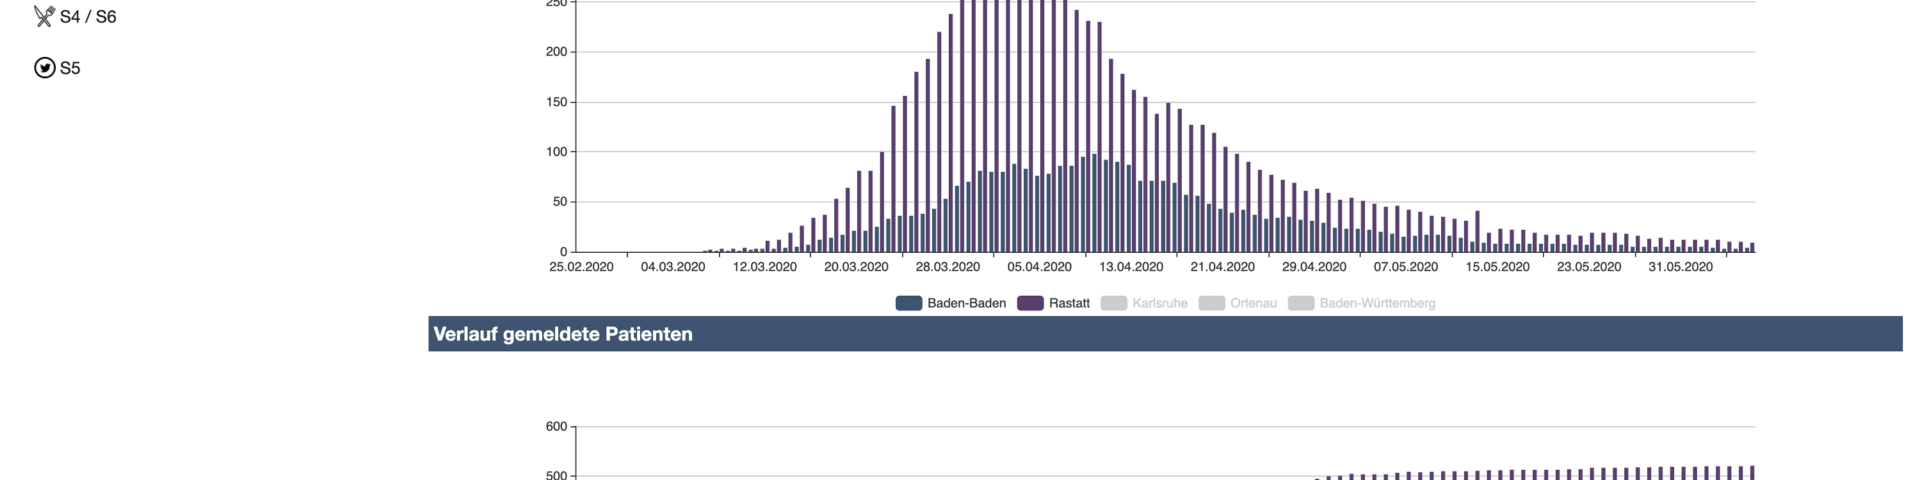Viewport: 1920px width, 480px height.
Task: Click the gray Baden-Württemberg legend swatch
Action: 1300,303
